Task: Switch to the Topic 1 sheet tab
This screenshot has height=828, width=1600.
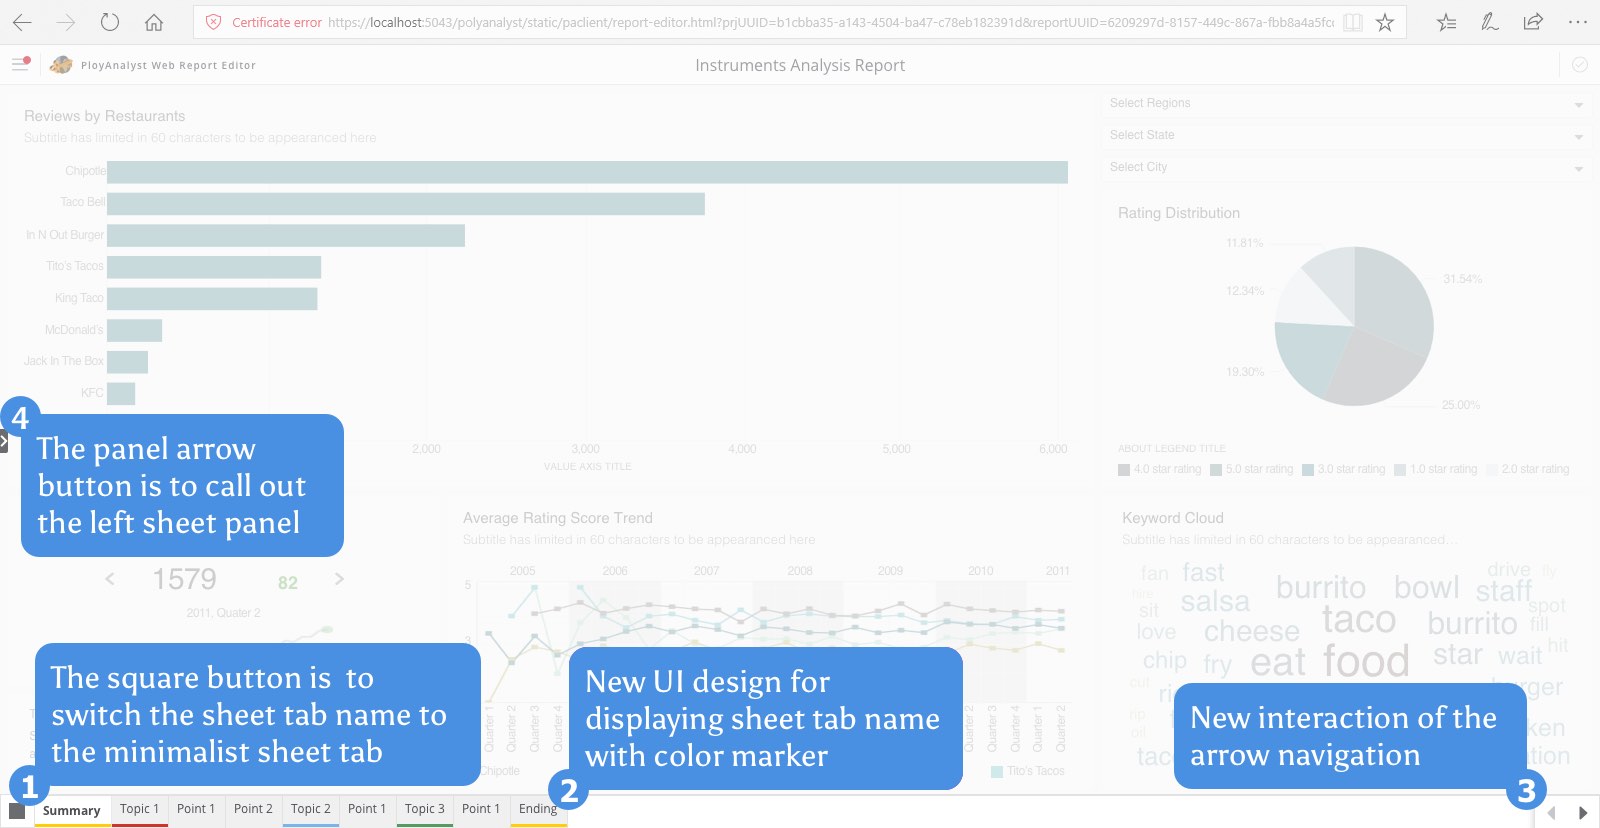Action: [139, 810]
